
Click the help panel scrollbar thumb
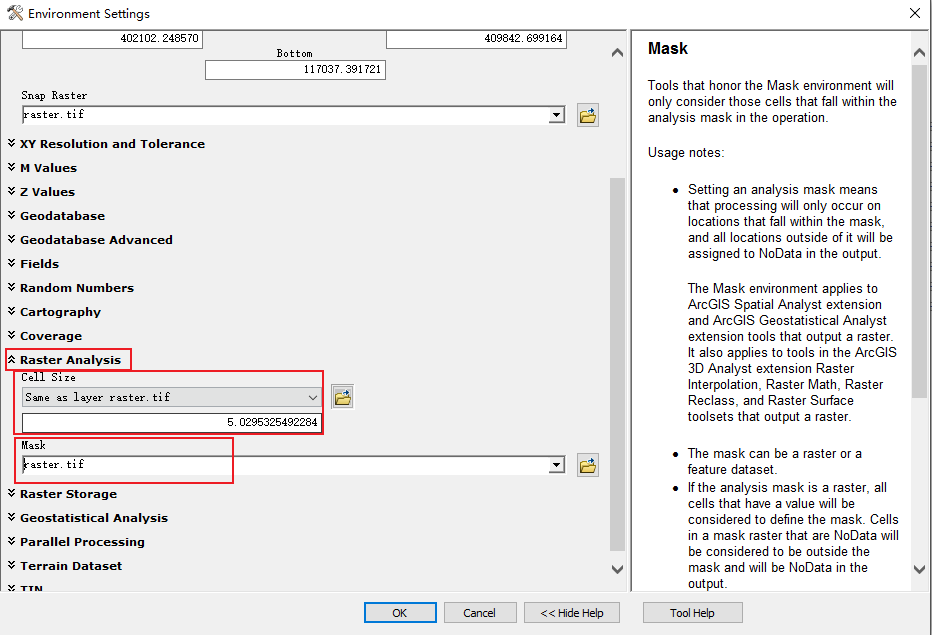tap(919, 230)
